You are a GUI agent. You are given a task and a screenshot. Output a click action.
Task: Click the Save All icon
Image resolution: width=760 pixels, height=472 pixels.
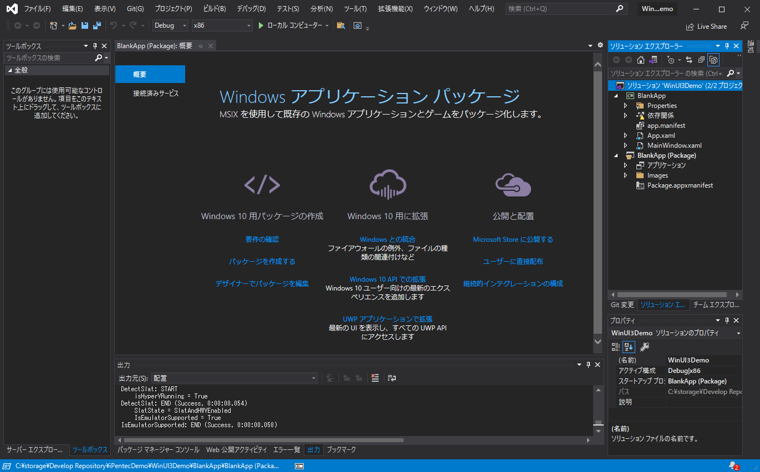[x=97, y=26]
